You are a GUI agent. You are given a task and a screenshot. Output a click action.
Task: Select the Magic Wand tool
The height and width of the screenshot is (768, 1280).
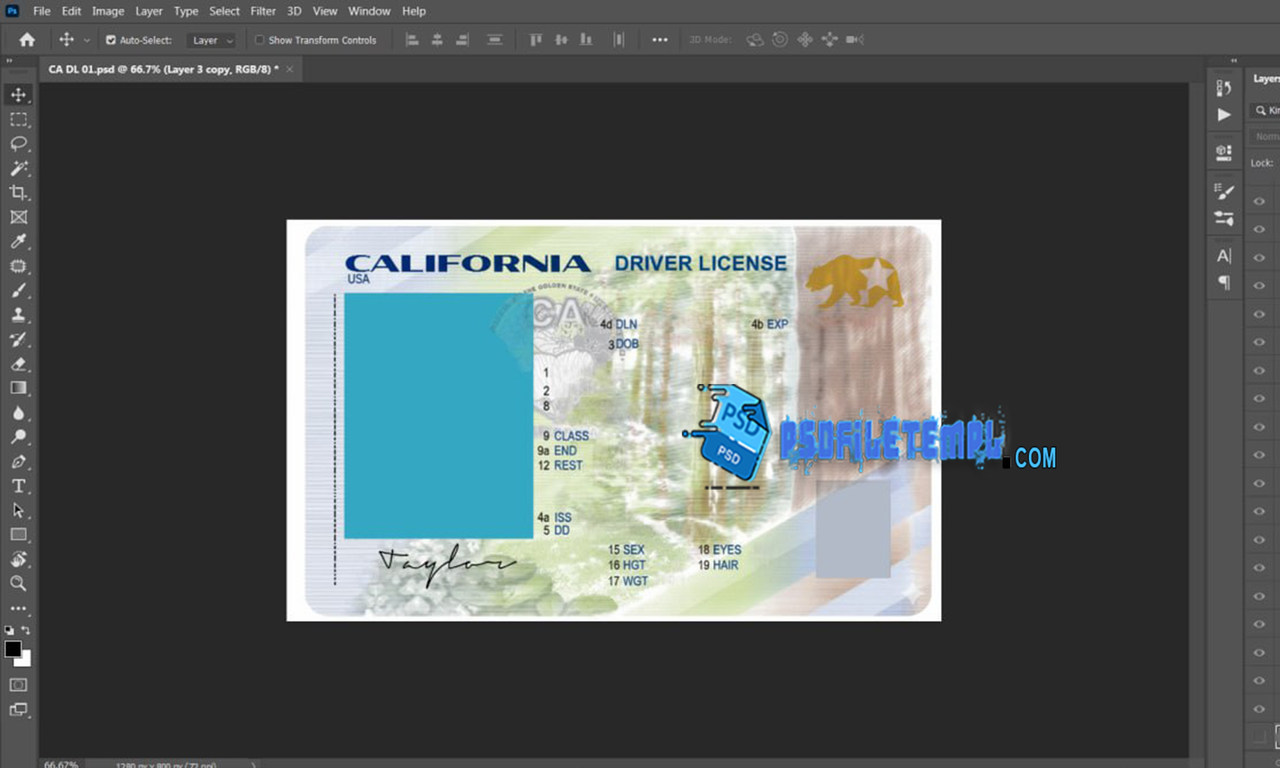[18, 168]
